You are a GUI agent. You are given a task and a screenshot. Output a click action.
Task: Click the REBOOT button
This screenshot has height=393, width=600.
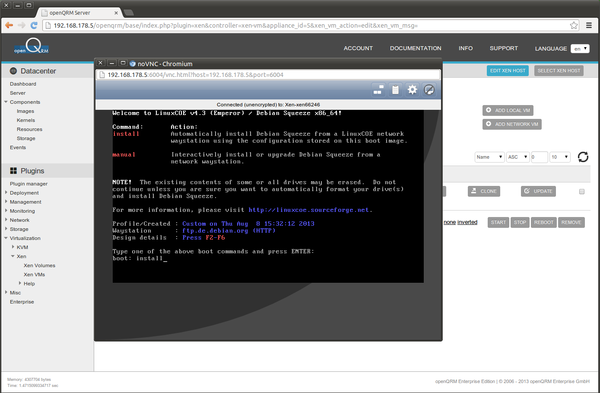pyautogui.click(x=543, y=222)
